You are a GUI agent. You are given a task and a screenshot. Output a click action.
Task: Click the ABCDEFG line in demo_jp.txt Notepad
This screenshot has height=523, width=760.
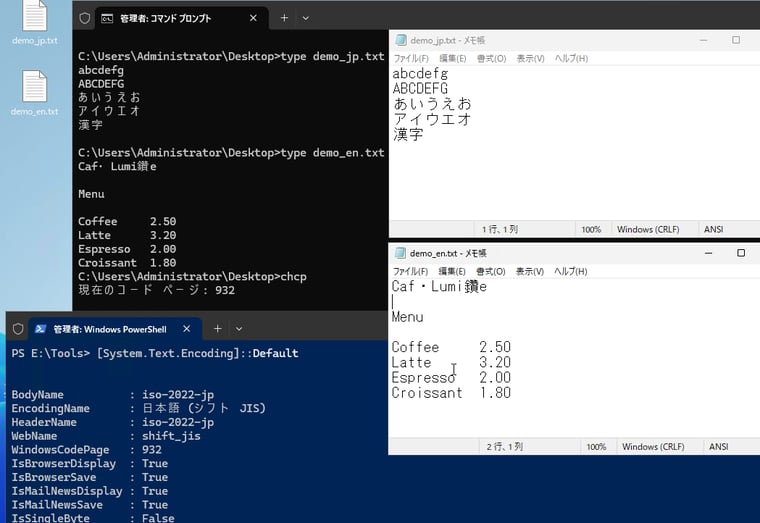pos(420,89)
